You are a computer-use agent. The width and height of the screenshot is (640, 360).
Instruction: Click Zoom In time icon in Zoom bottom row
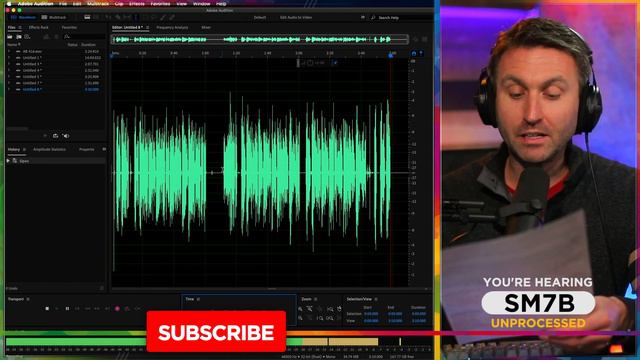[x=300, y=318]
